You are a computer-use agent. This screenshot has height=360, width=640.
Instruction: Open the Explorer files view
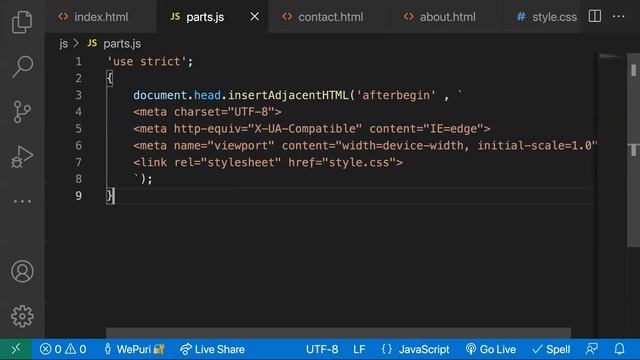coord(22,22)
